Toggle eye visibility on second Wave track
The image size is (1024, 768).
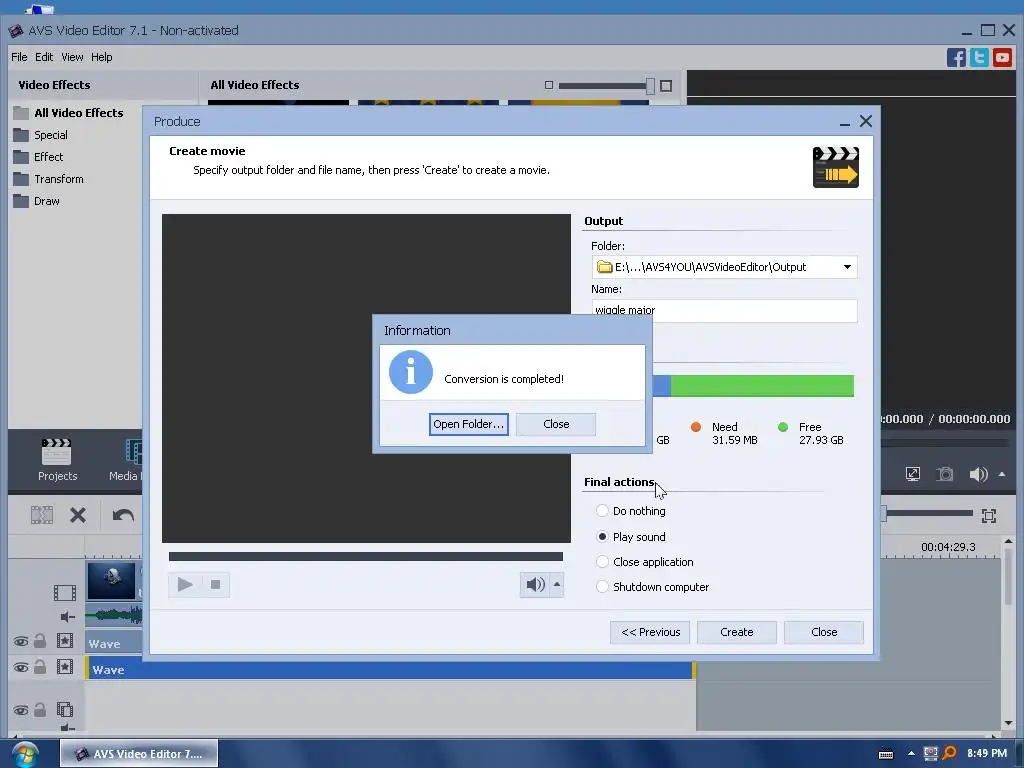pyautogui.click(x=21, y=667)
